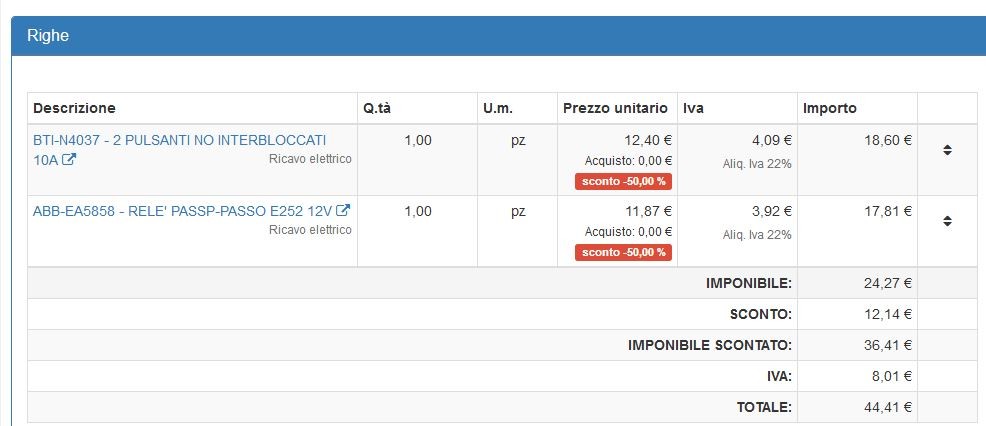The image size is (986, 426).
Task: Click the IMPONIBILE SCONTATO value 36,41 €
Action: (887, 345)
